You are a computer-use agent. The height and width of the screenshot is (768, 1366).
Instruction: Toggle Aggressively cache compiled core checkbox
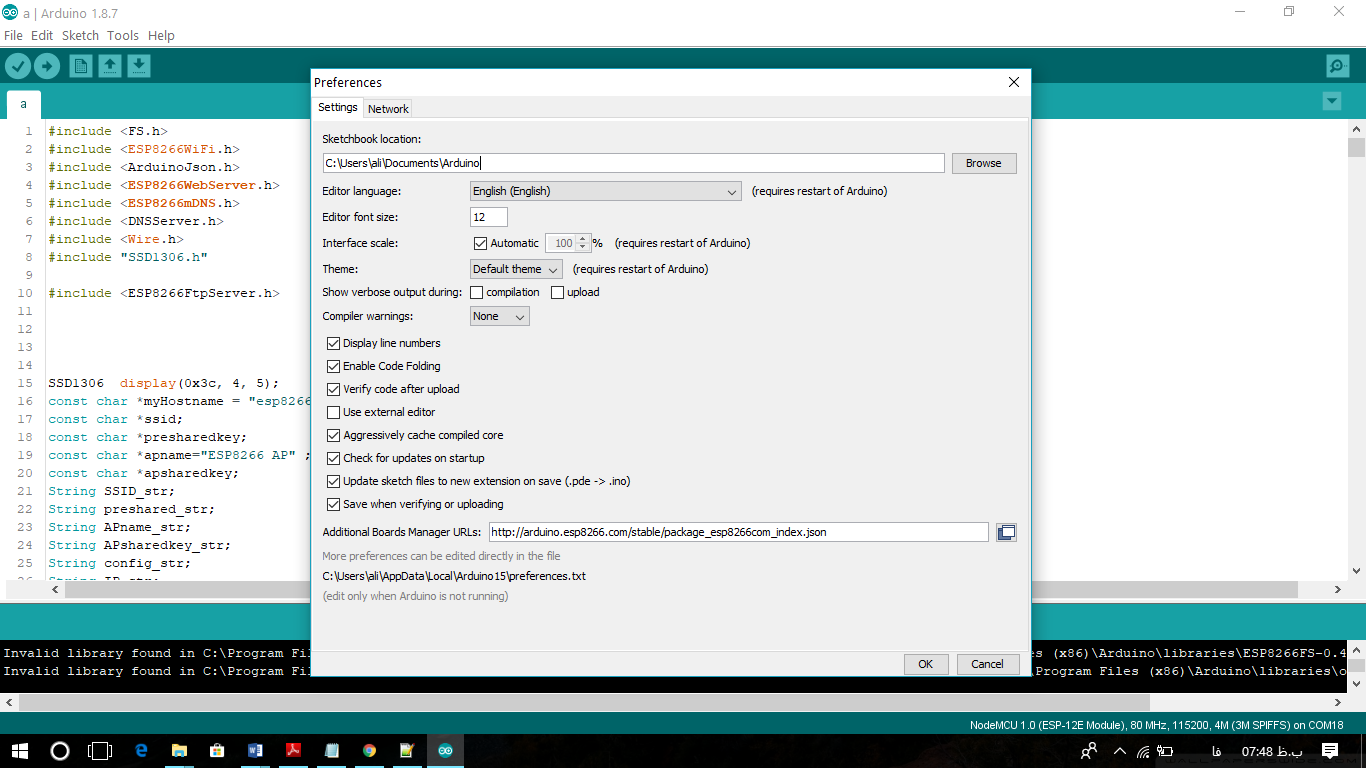pos(334,435)
